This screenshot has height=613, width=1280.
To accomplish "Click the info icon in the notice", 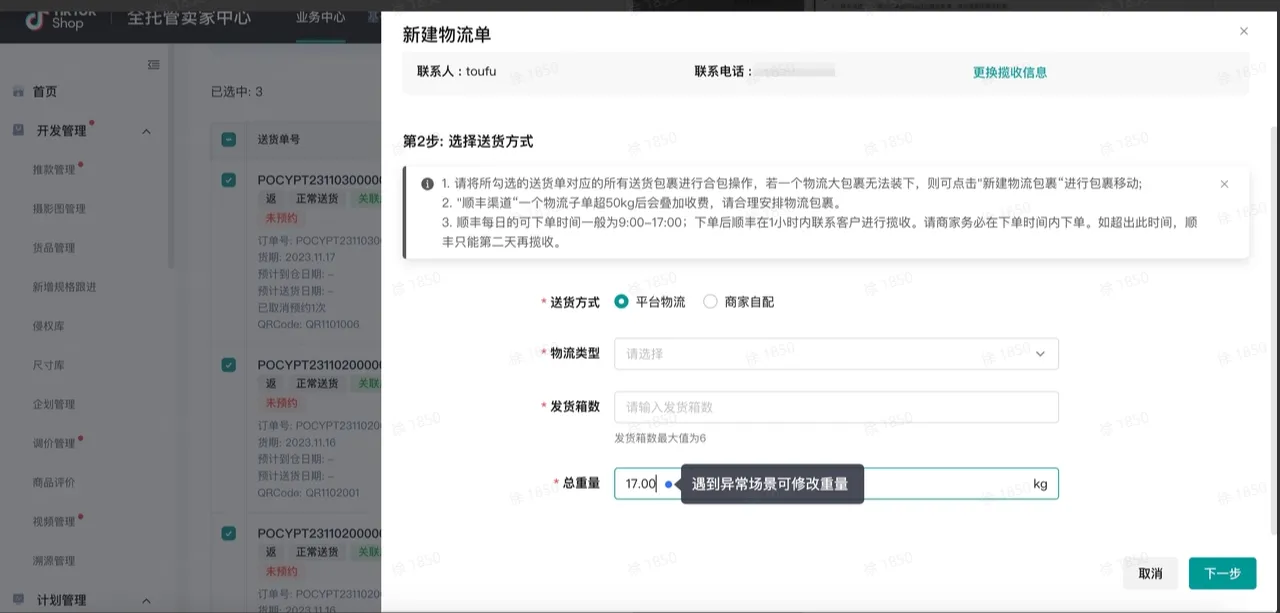I will (427, 184).
